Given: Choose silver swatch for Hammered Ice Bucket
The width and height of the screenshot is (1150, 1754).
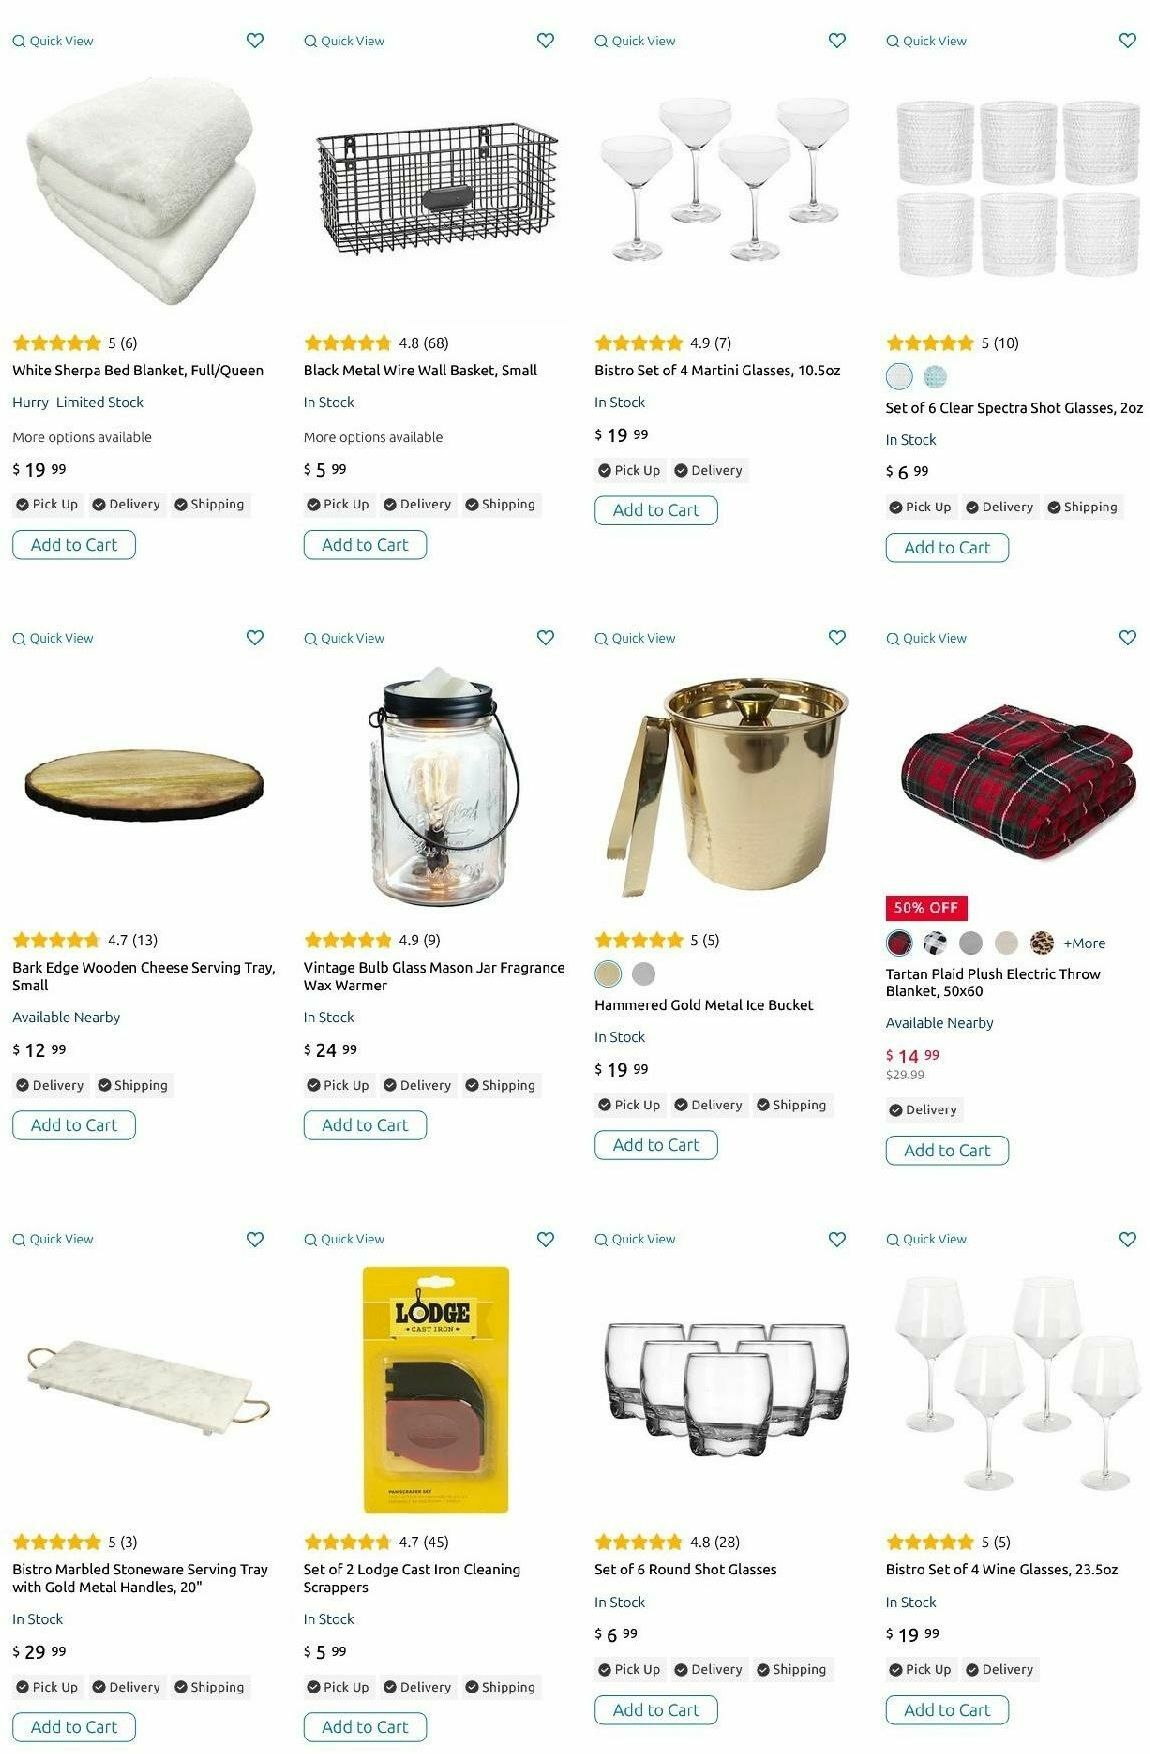Looking at the screenshot, I should [644, 973].
